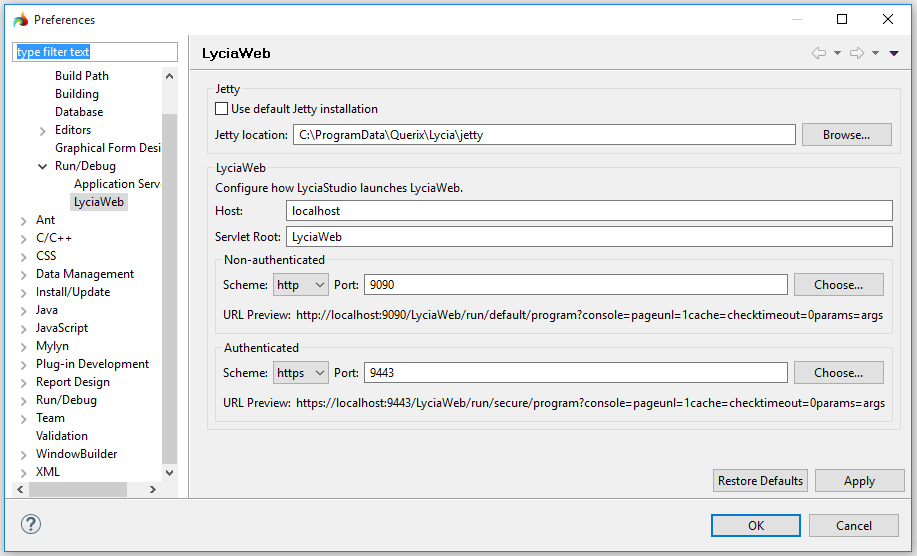This screenshot has width=917, height=556.
Task: Open the Non-authenticated Scheme http dropdown
Action: pos(301,285)
